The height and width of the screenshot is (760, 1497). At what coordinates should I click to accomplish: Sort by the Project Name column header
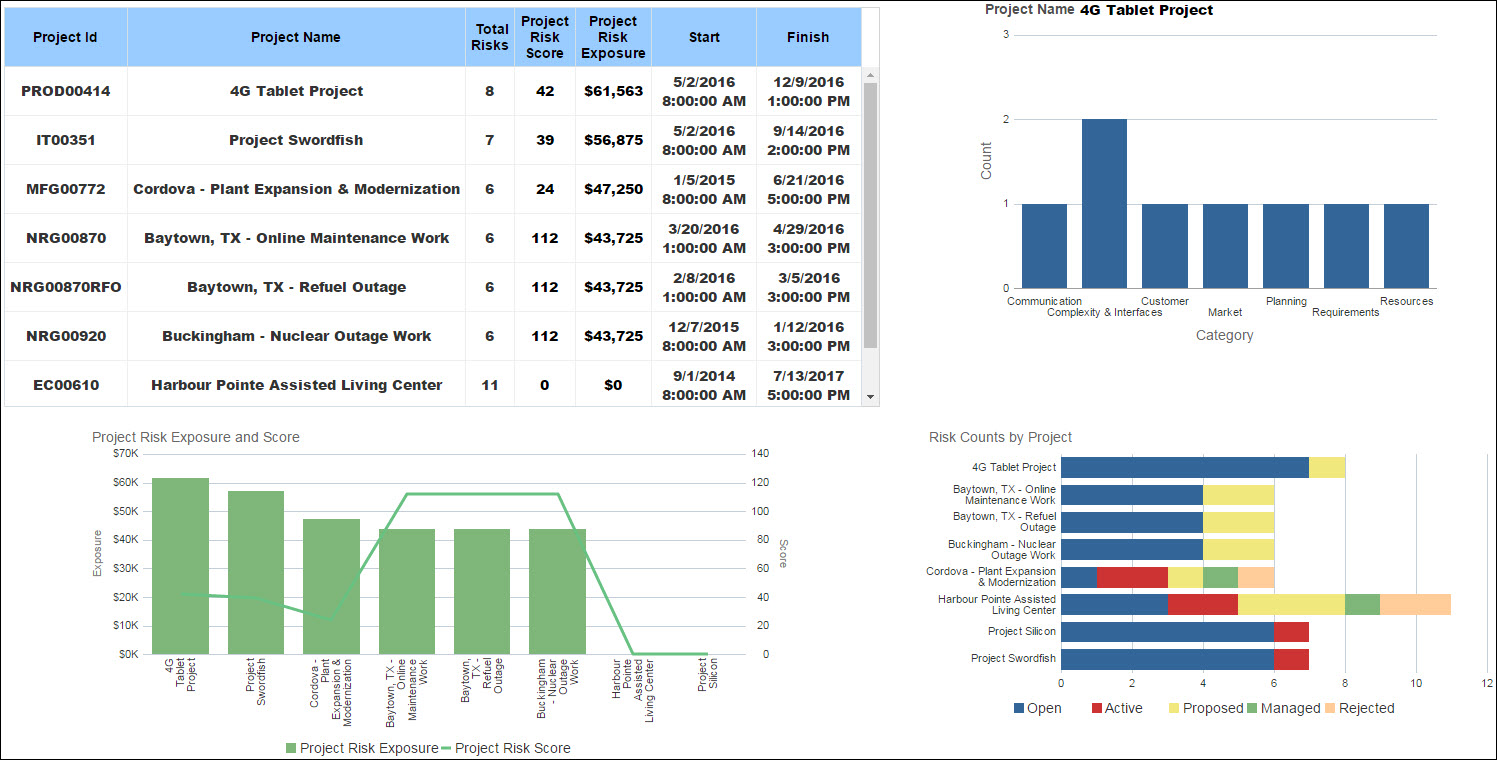tap(296, 37)
